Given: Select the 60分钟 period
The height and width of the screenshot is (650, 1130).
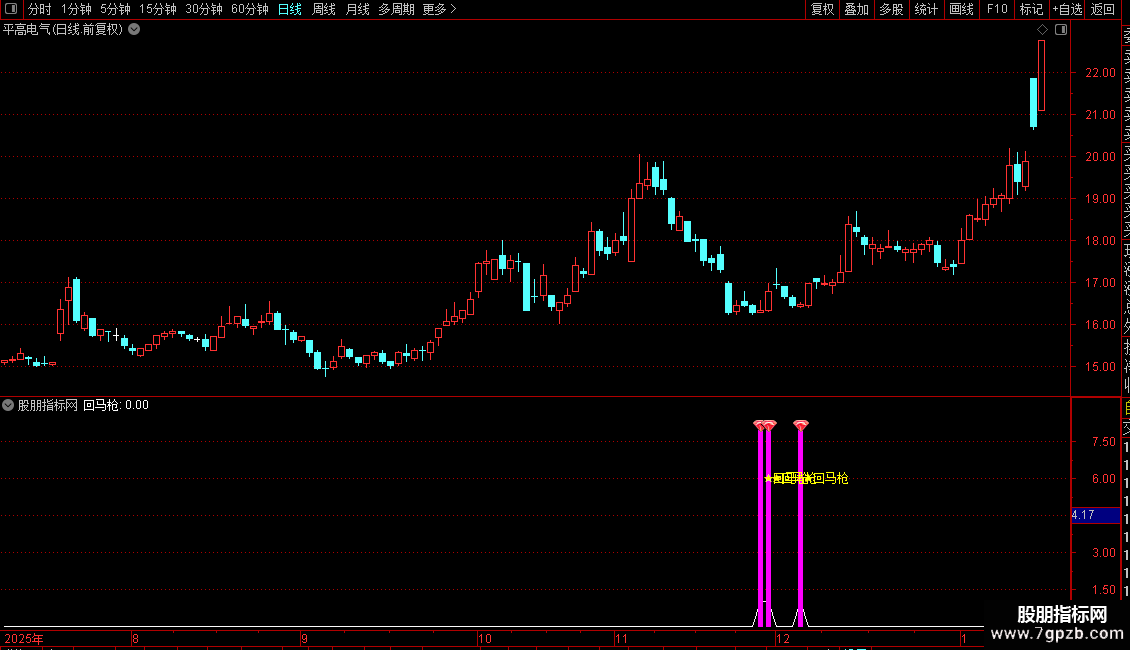Looking at the screenshot, I should [x=249, y=9].
